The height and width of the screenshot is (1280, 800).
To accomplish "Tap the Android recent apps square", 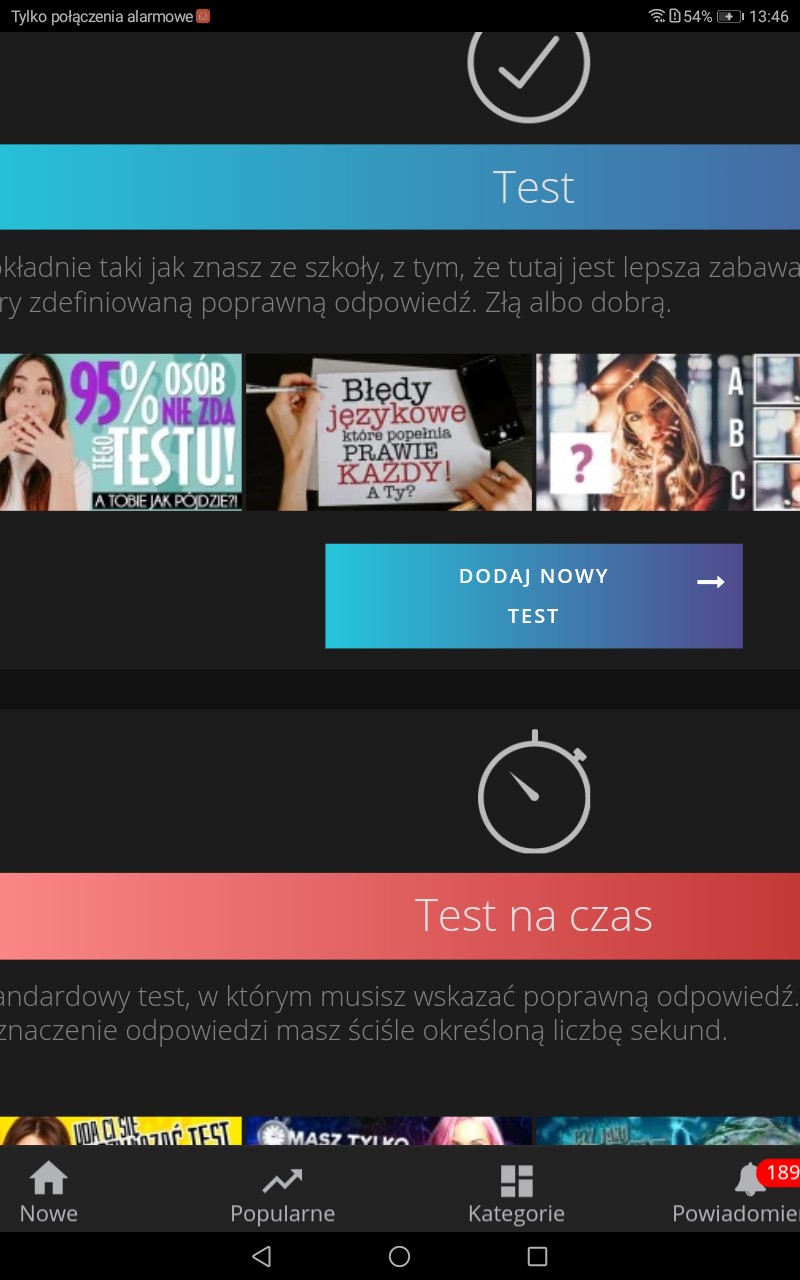I will click(x=537, y=1256).
